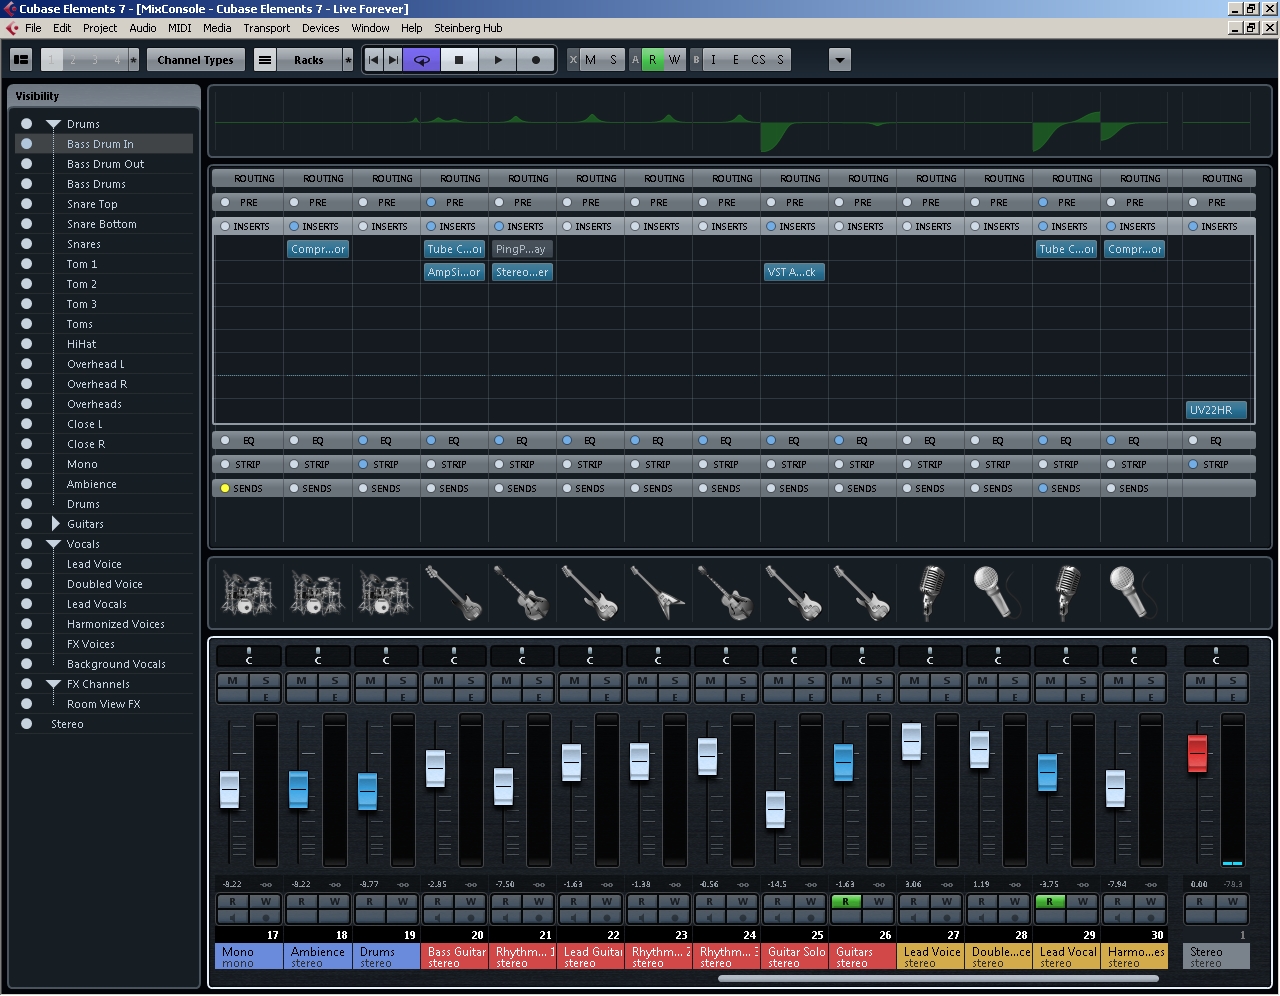Open the File menu
Viewport: 1280px width, 996px height.
click(33, 28)
